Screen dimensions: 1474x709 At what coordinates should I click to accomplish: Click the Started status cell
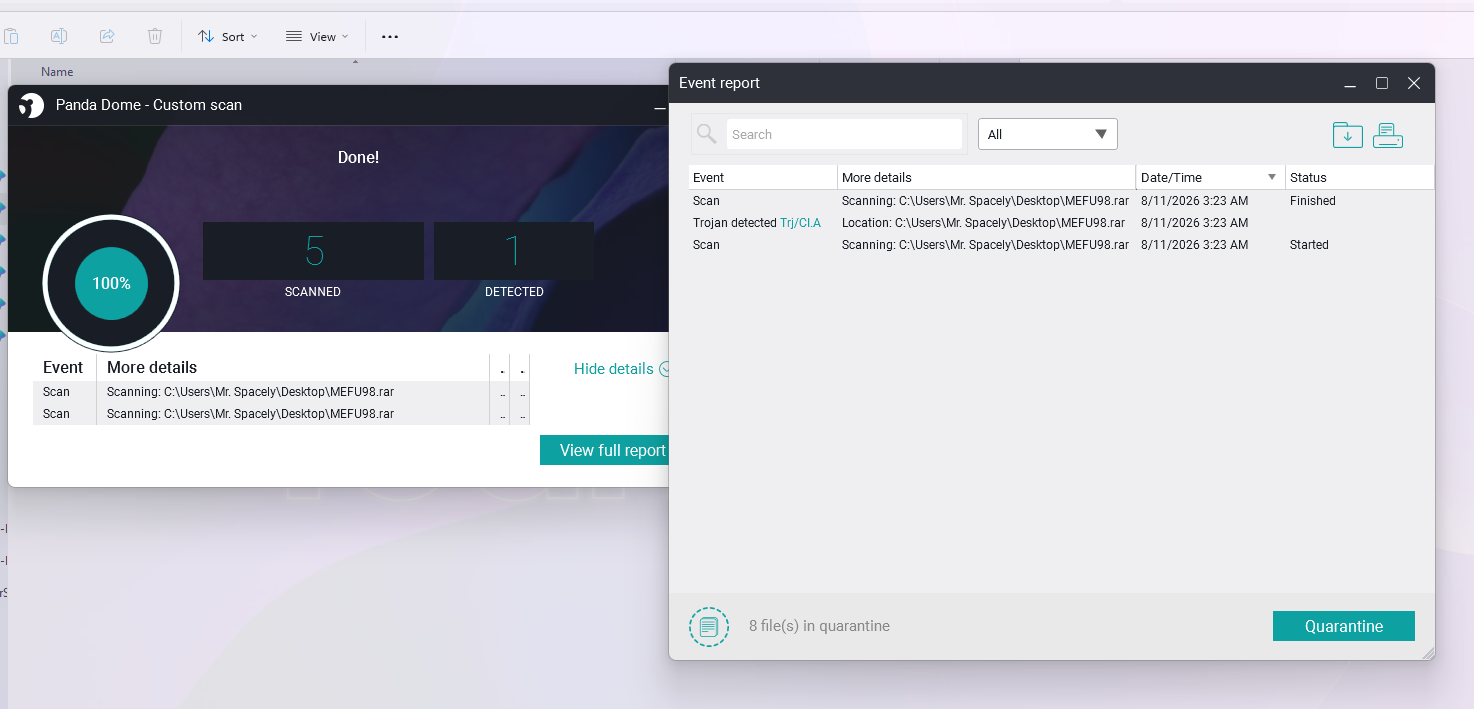coord(1309,245)
